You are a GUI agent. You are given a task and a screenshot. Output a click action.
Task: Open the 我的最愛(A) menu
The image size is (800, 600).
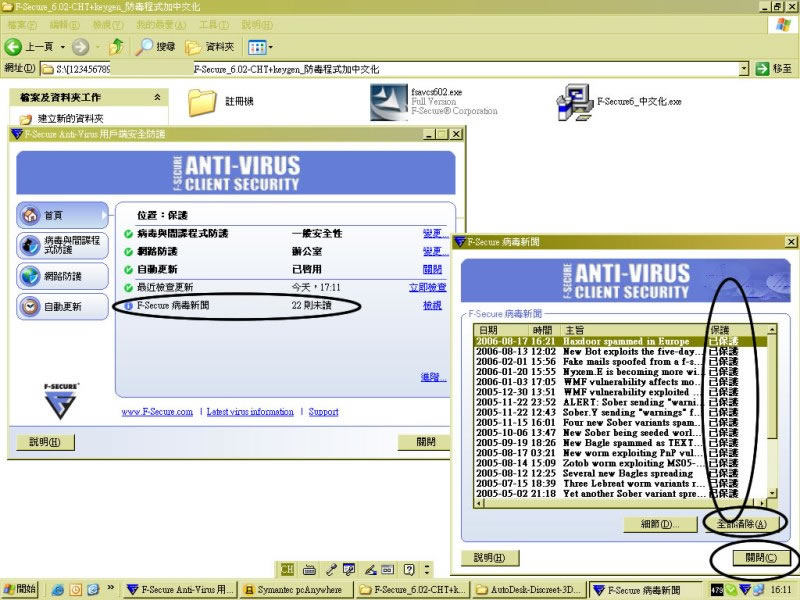coord(161,24)
